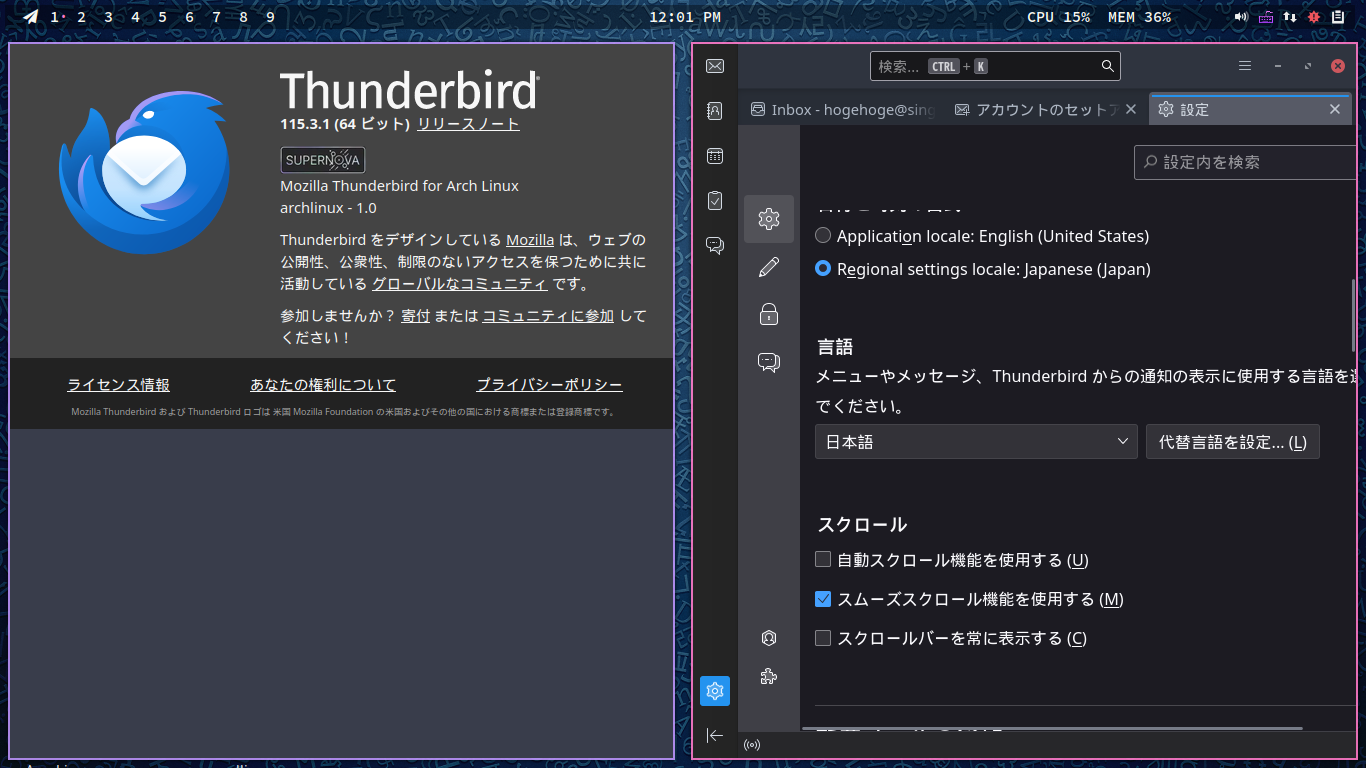Close the アカウントのセットアップ tab
The height and width of the screenshot is (768, 1366).
point(1131,109)
